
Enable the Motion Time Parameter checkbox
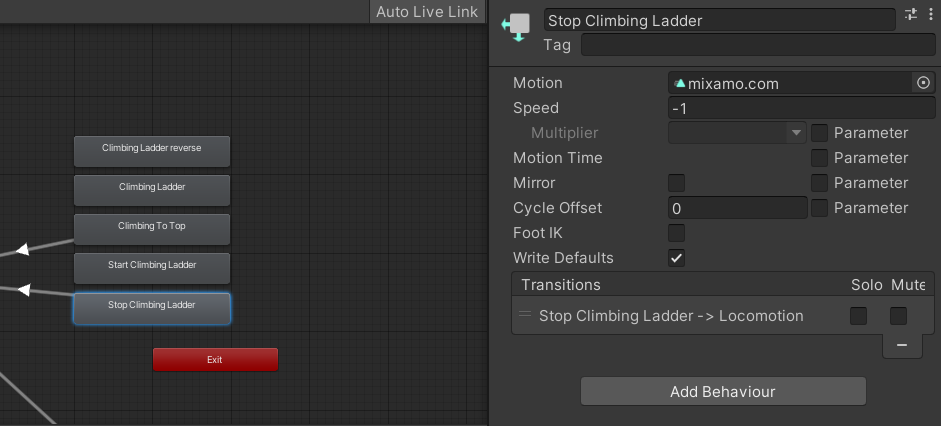[820, 158]
